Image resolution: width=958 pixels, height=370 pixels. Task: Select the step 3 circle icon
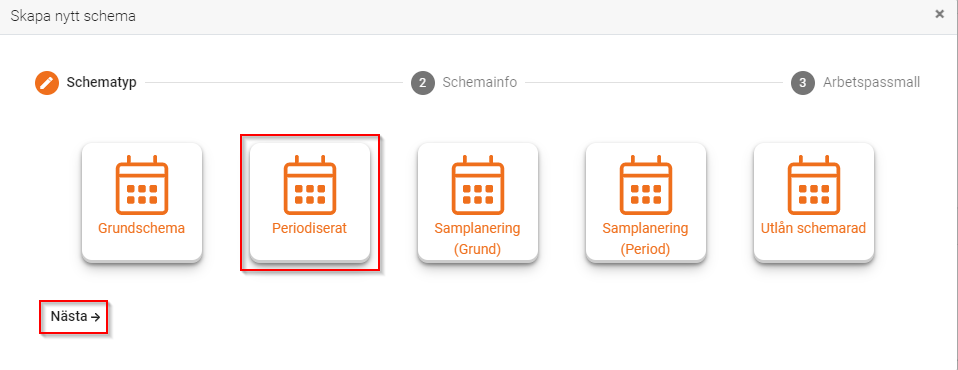[803, 83]
